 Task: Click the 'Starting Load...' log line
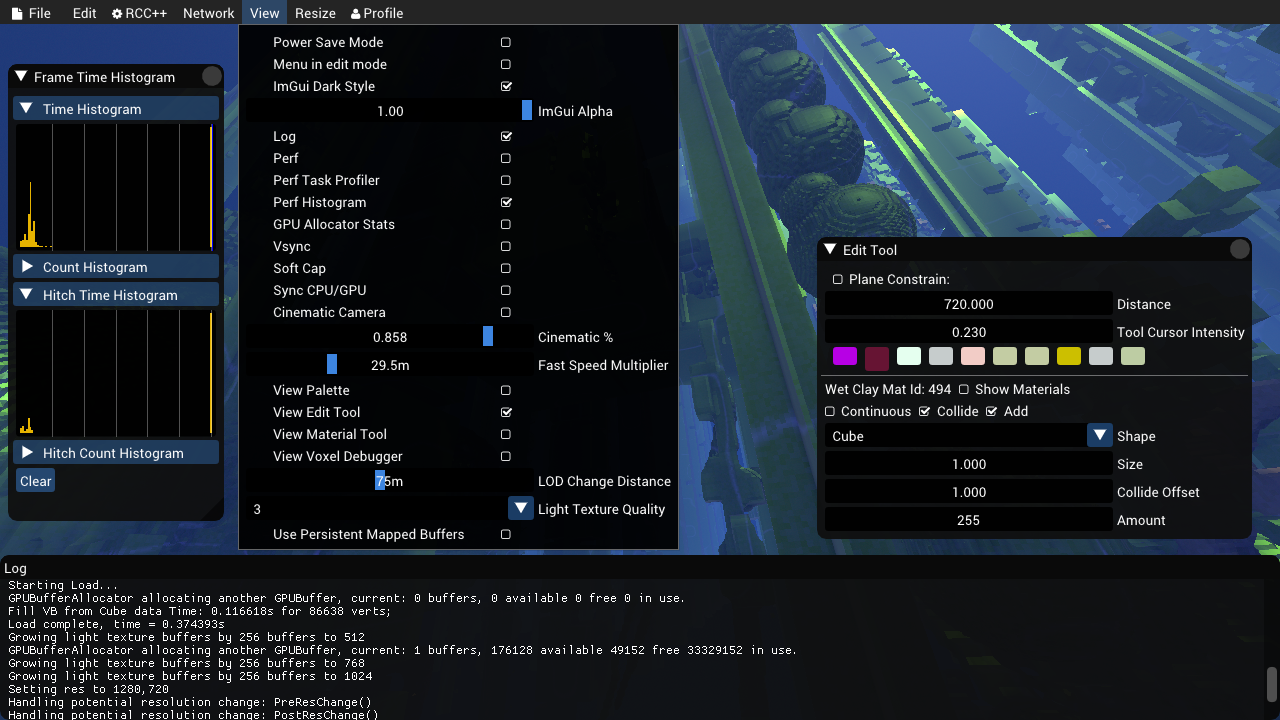[x=63, y=585]
